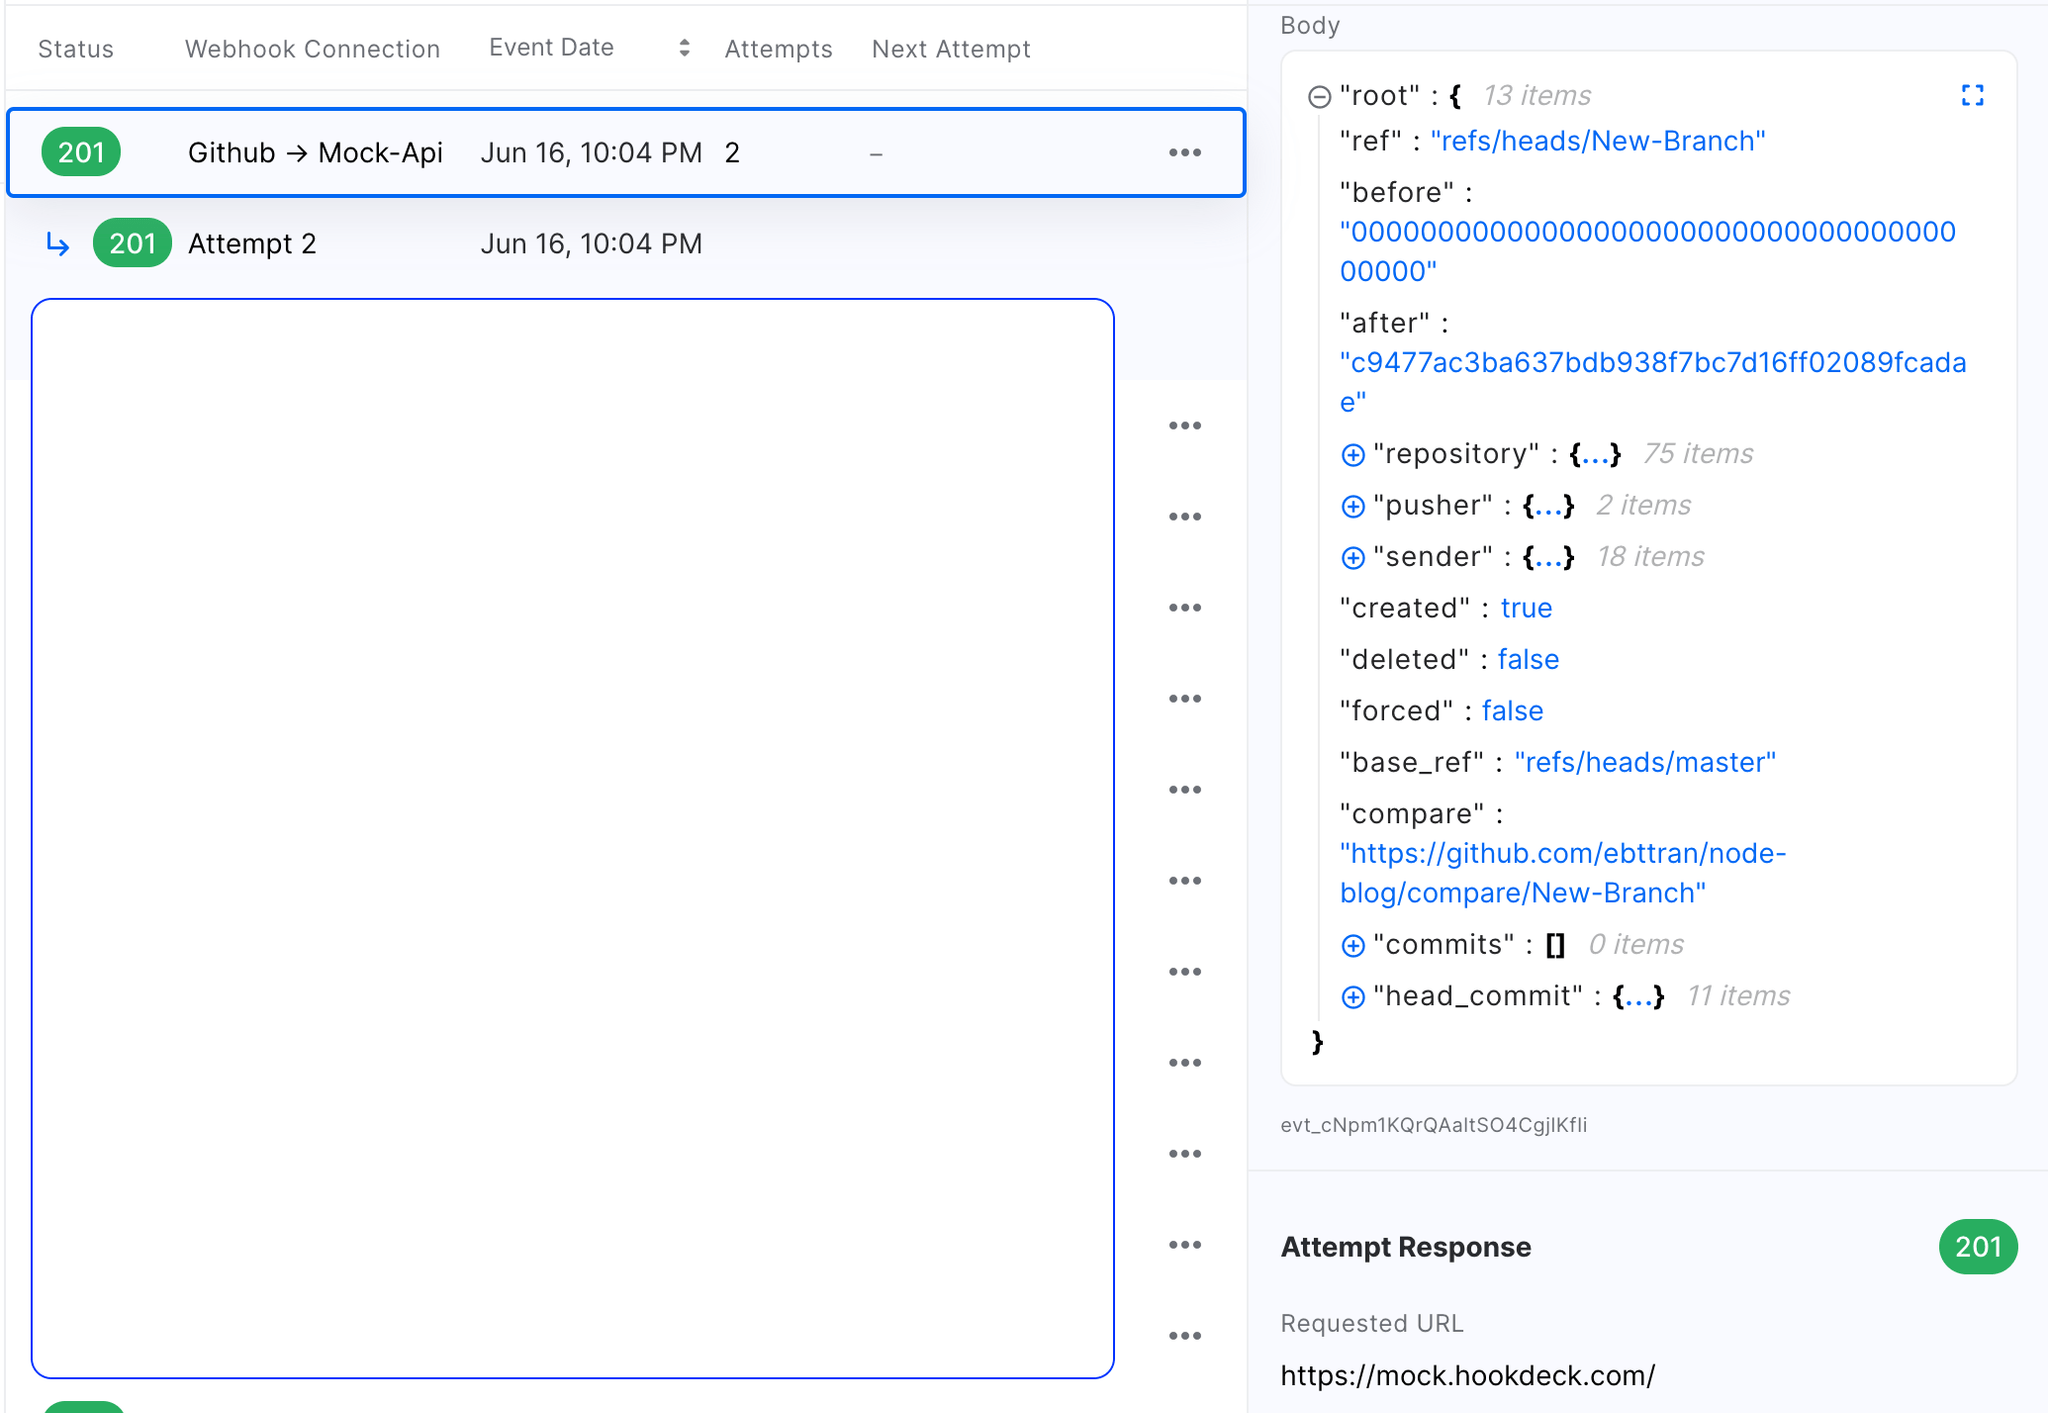Expand the repository object in the Body
Screen dimensions: 2048x1413
click(1352, 454)
